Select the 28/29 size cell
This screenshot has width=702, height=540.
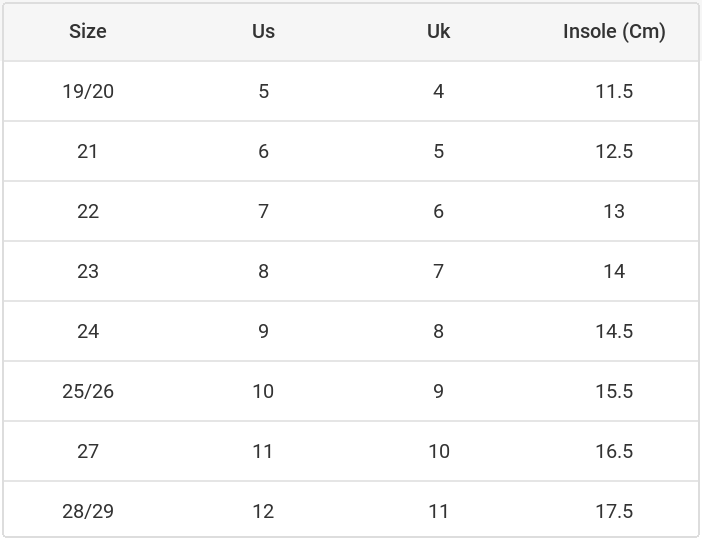pos(88,511)
